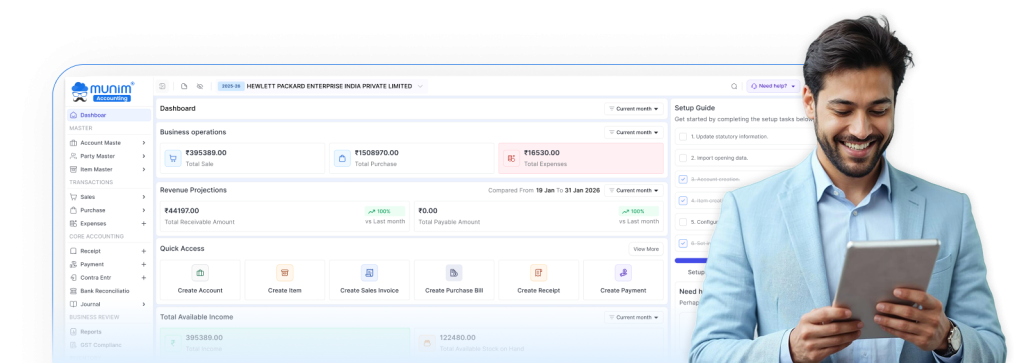1024x363 pixels.
Task: Click the Create Payment tile icon
Action: [623, 273]
